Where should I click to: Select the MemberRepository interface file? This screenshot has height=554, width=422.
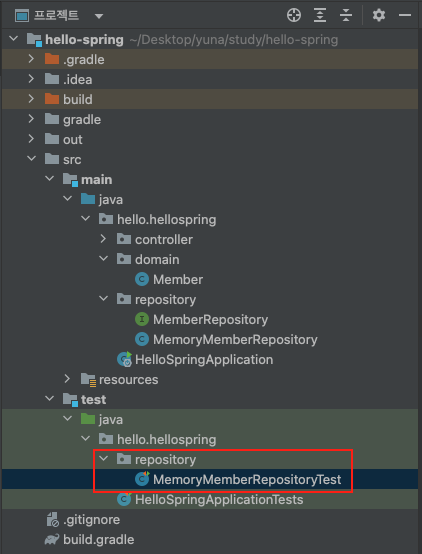pyautogui.click(x=210, y=319)
